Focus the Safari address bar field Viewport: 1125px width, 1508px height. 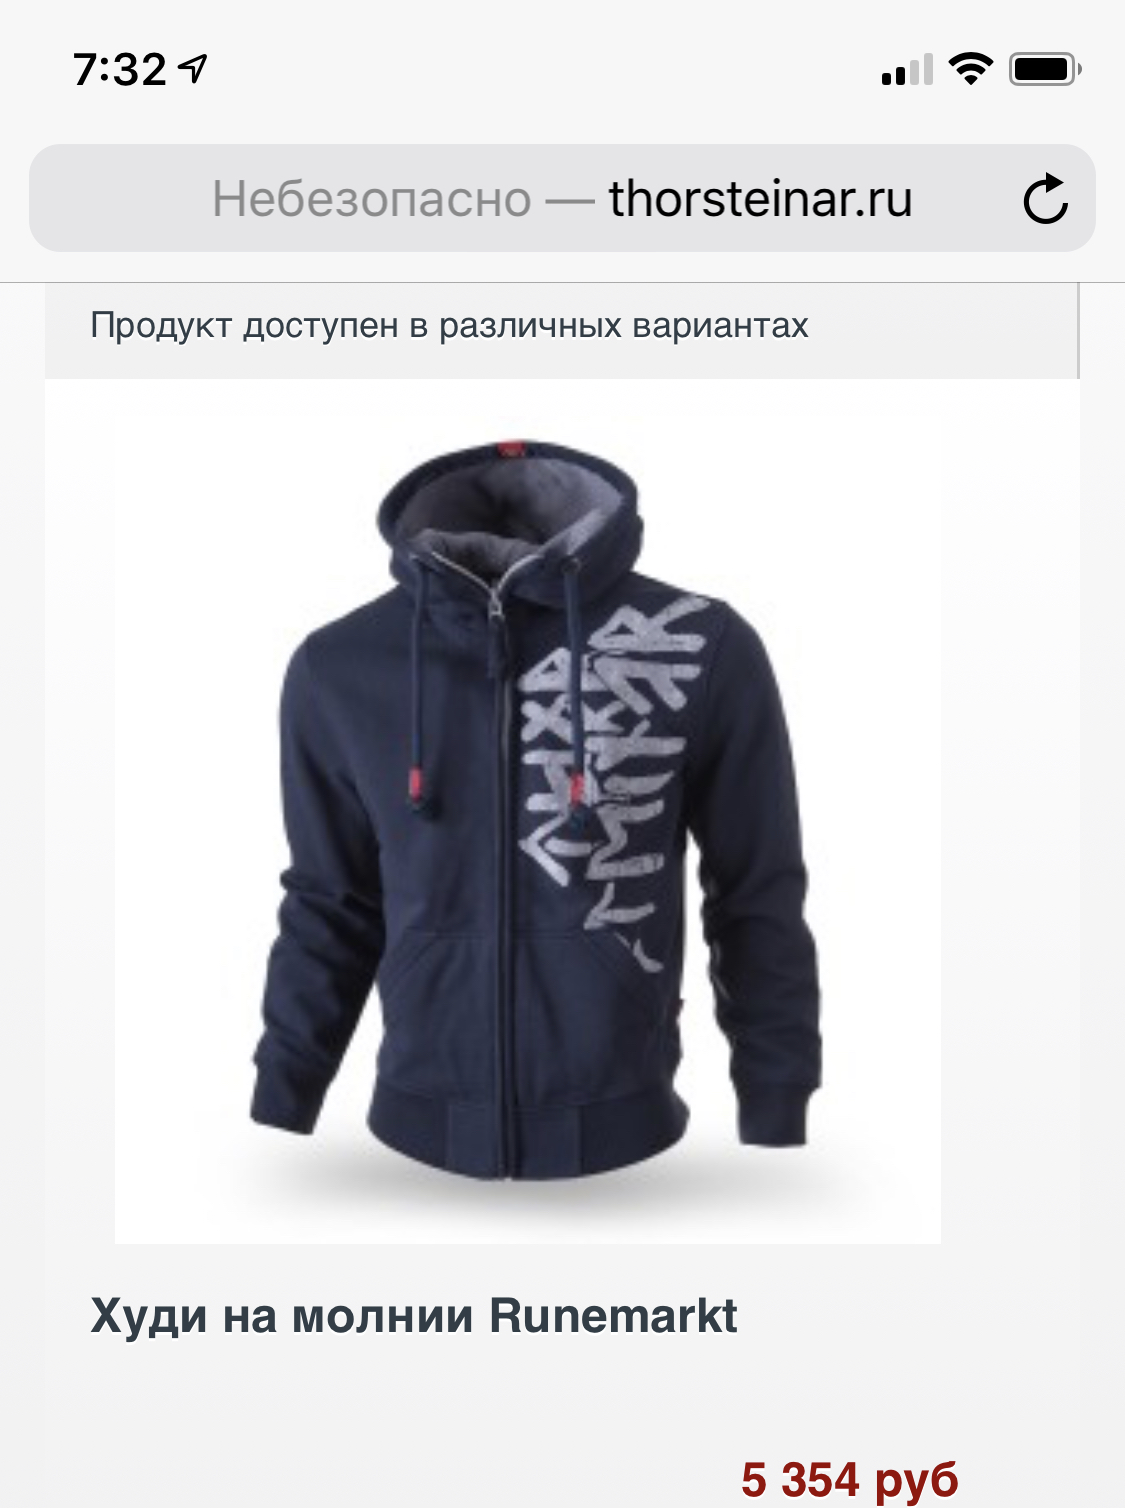point(562,198)
